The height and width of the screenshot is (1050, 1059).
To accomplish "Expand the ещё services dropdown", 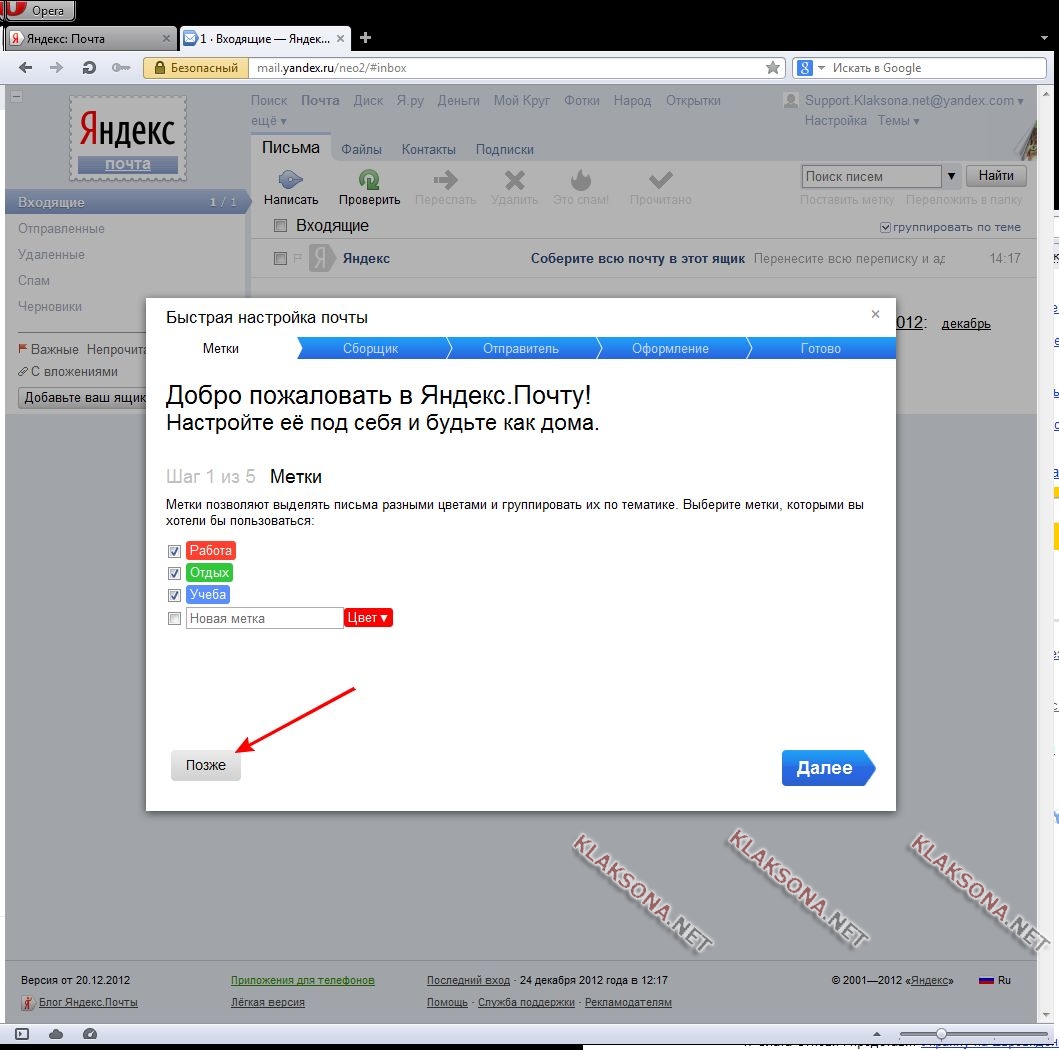I will pos(269,121).
